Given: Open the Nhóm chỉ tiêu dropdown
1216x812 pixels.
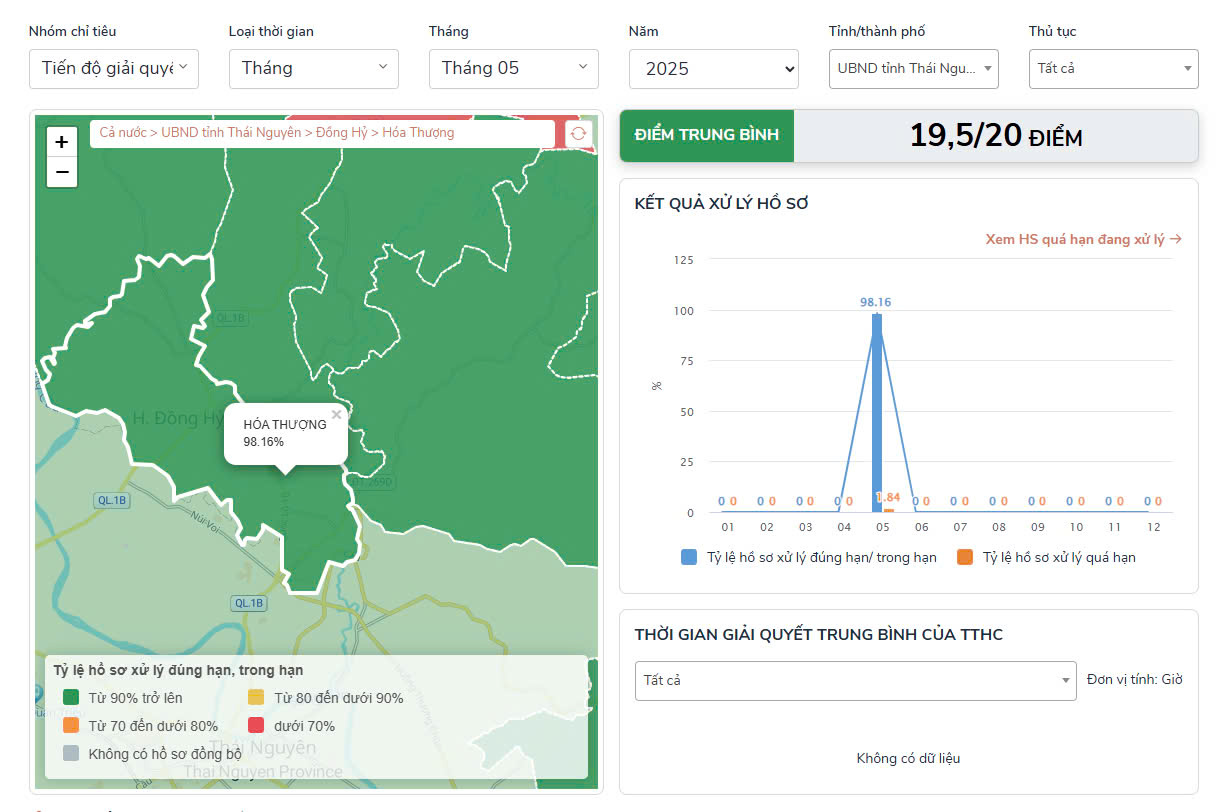Looking at the screenshot, I should (114, 68).
